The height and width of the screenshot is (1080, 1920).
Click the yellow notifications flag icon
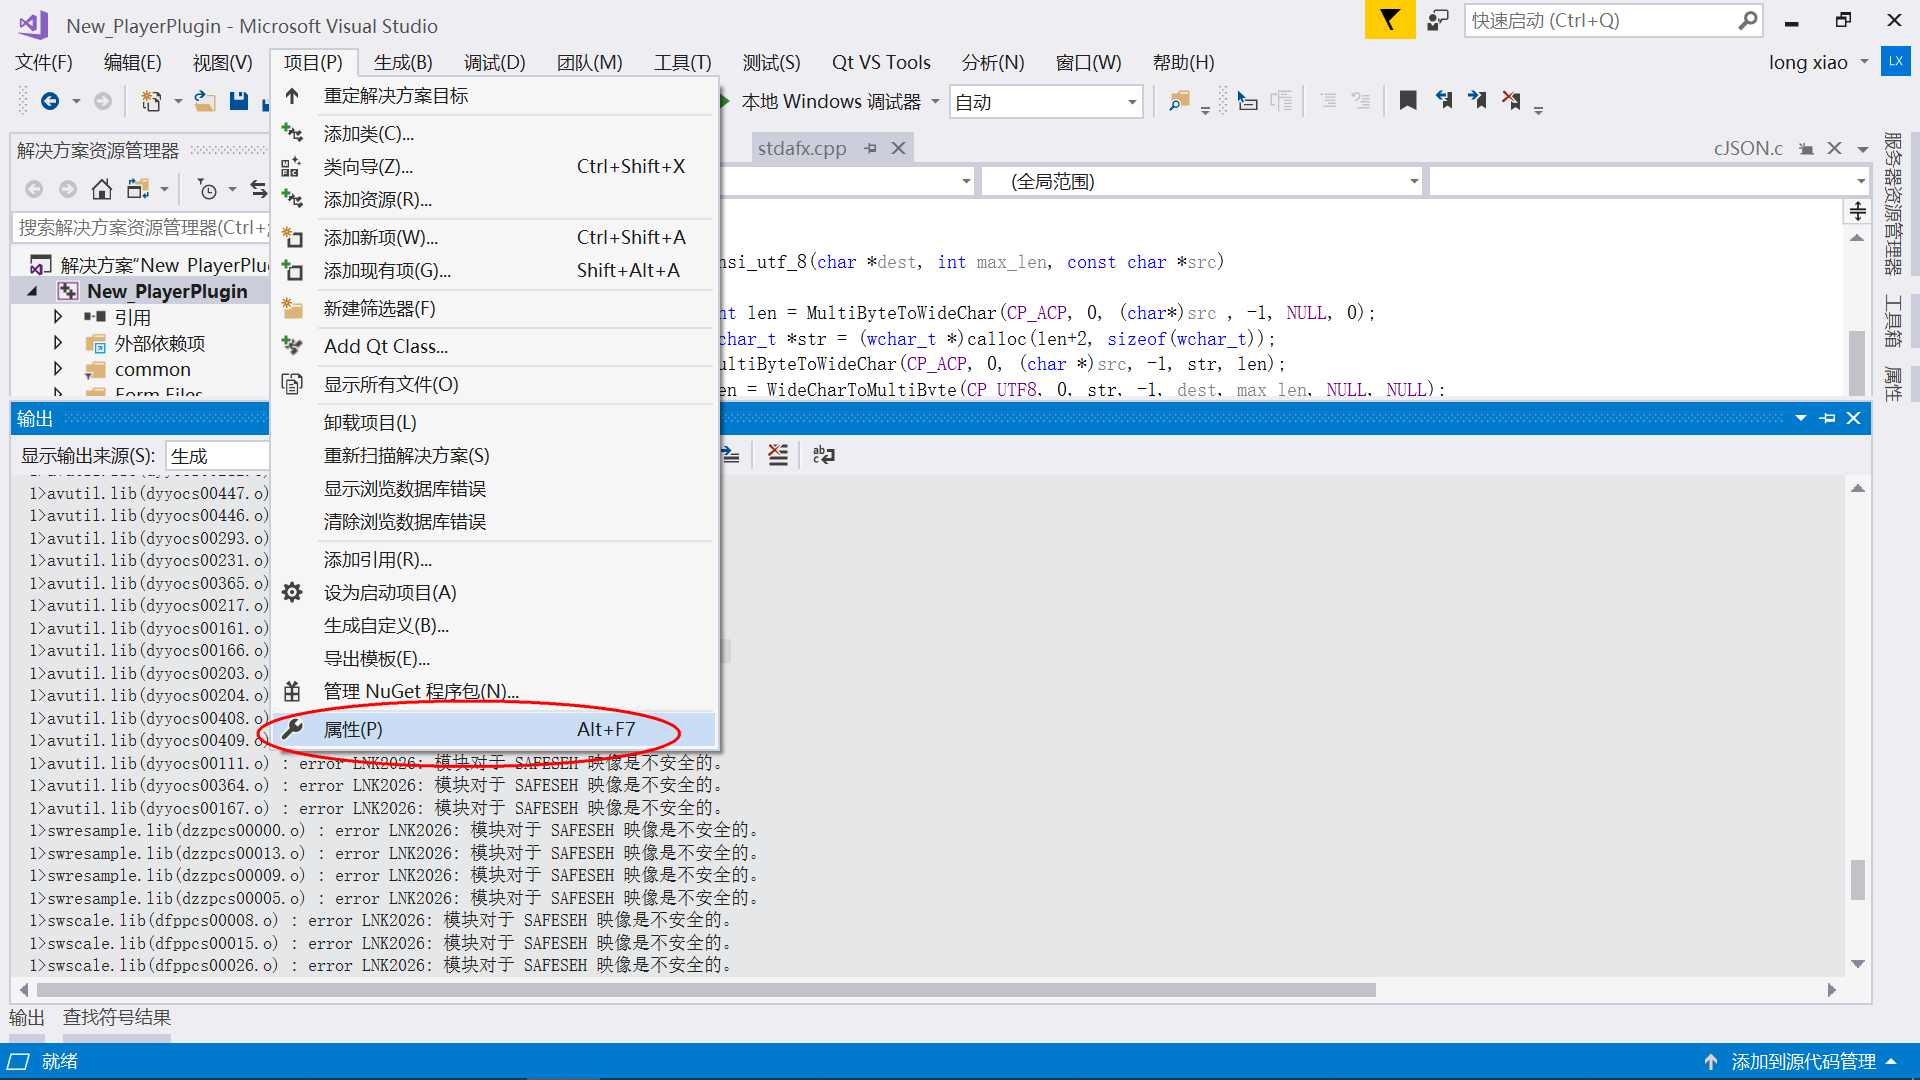1390,20
